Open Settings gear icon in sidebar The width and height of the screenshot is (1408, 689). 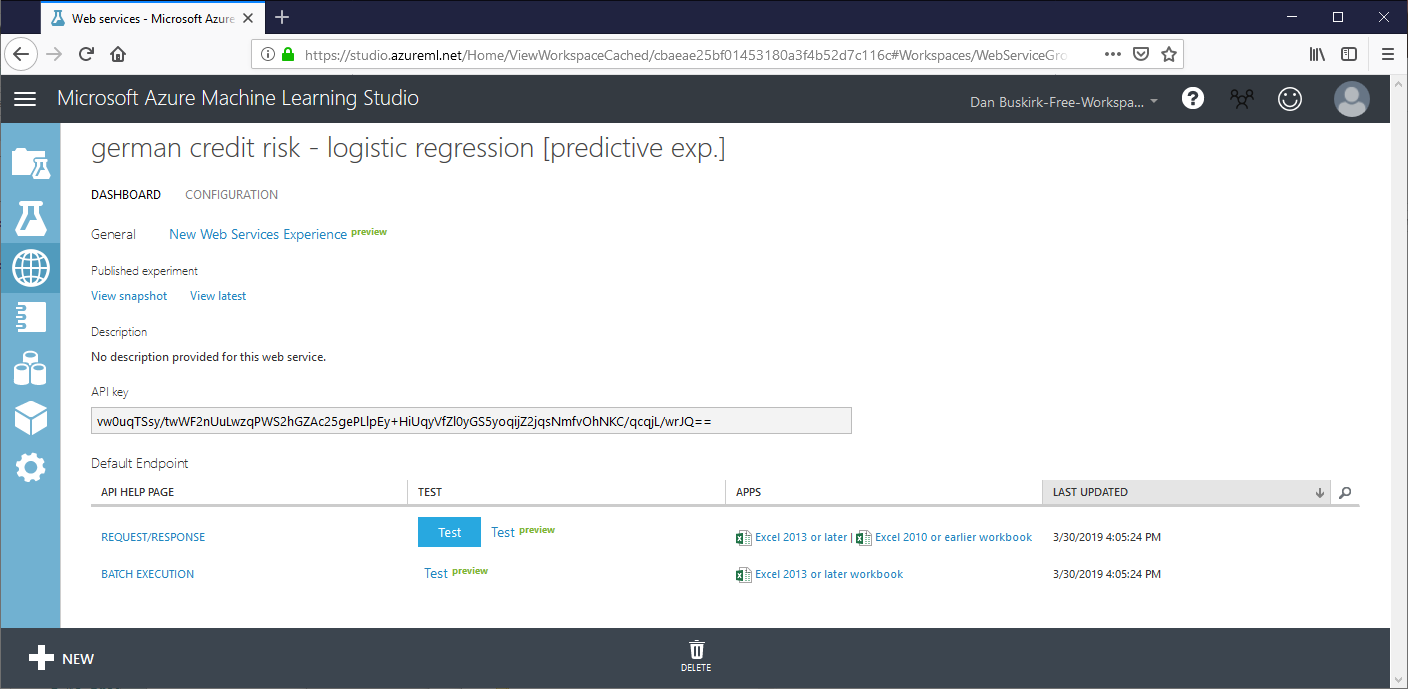30,467
